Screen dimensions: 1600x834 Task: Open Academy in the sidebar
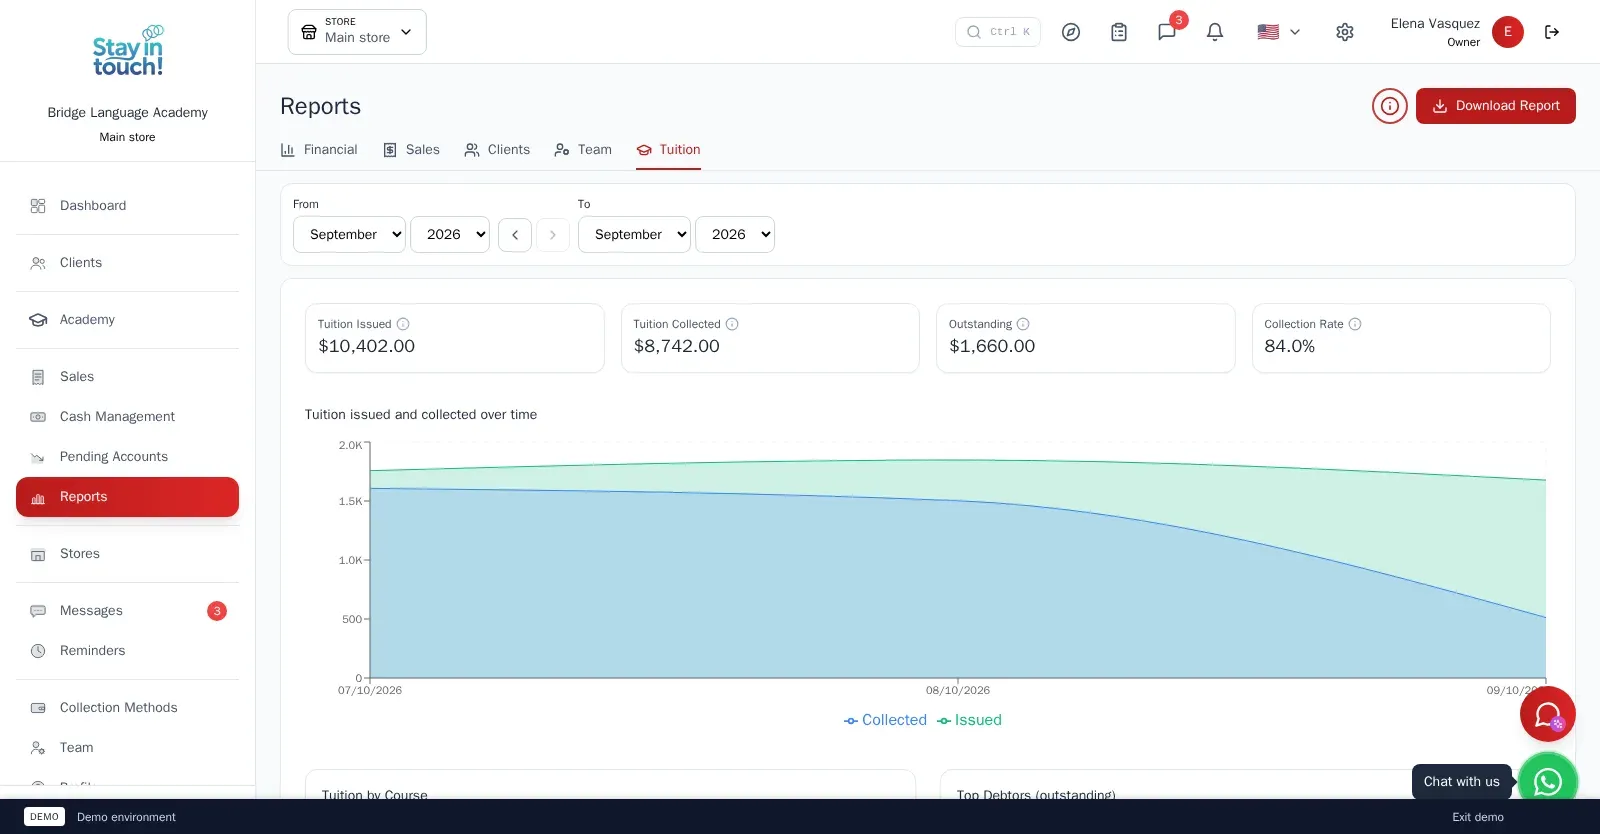tap(128, 320)
